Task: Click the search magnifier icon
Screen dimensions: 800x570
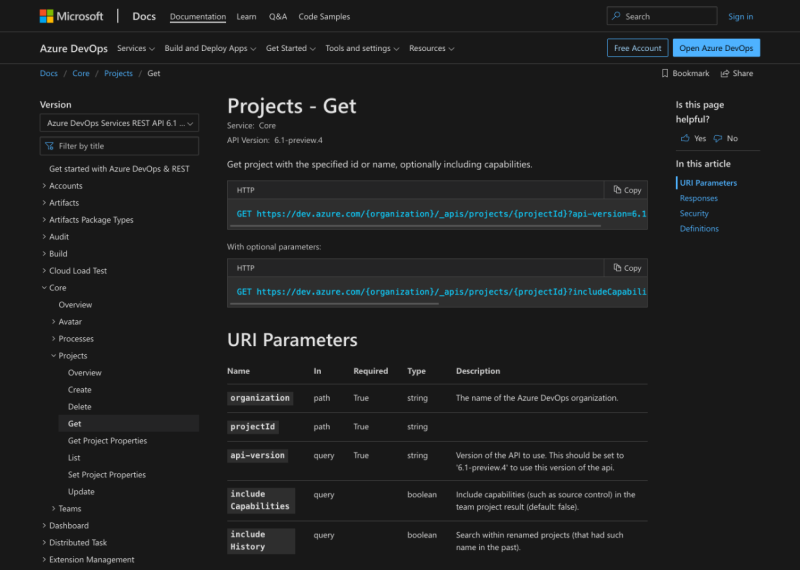Action: 616,16
